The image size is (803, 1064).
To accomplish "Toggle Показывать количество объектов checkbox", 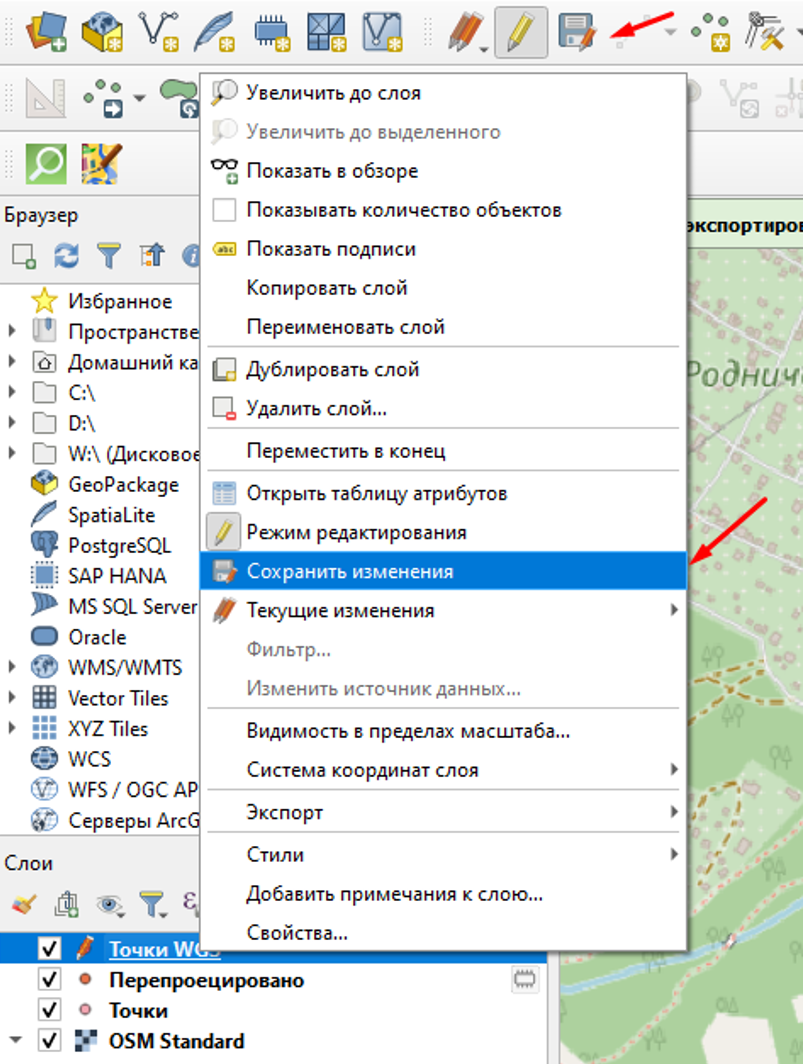I will tap(225, 210).
